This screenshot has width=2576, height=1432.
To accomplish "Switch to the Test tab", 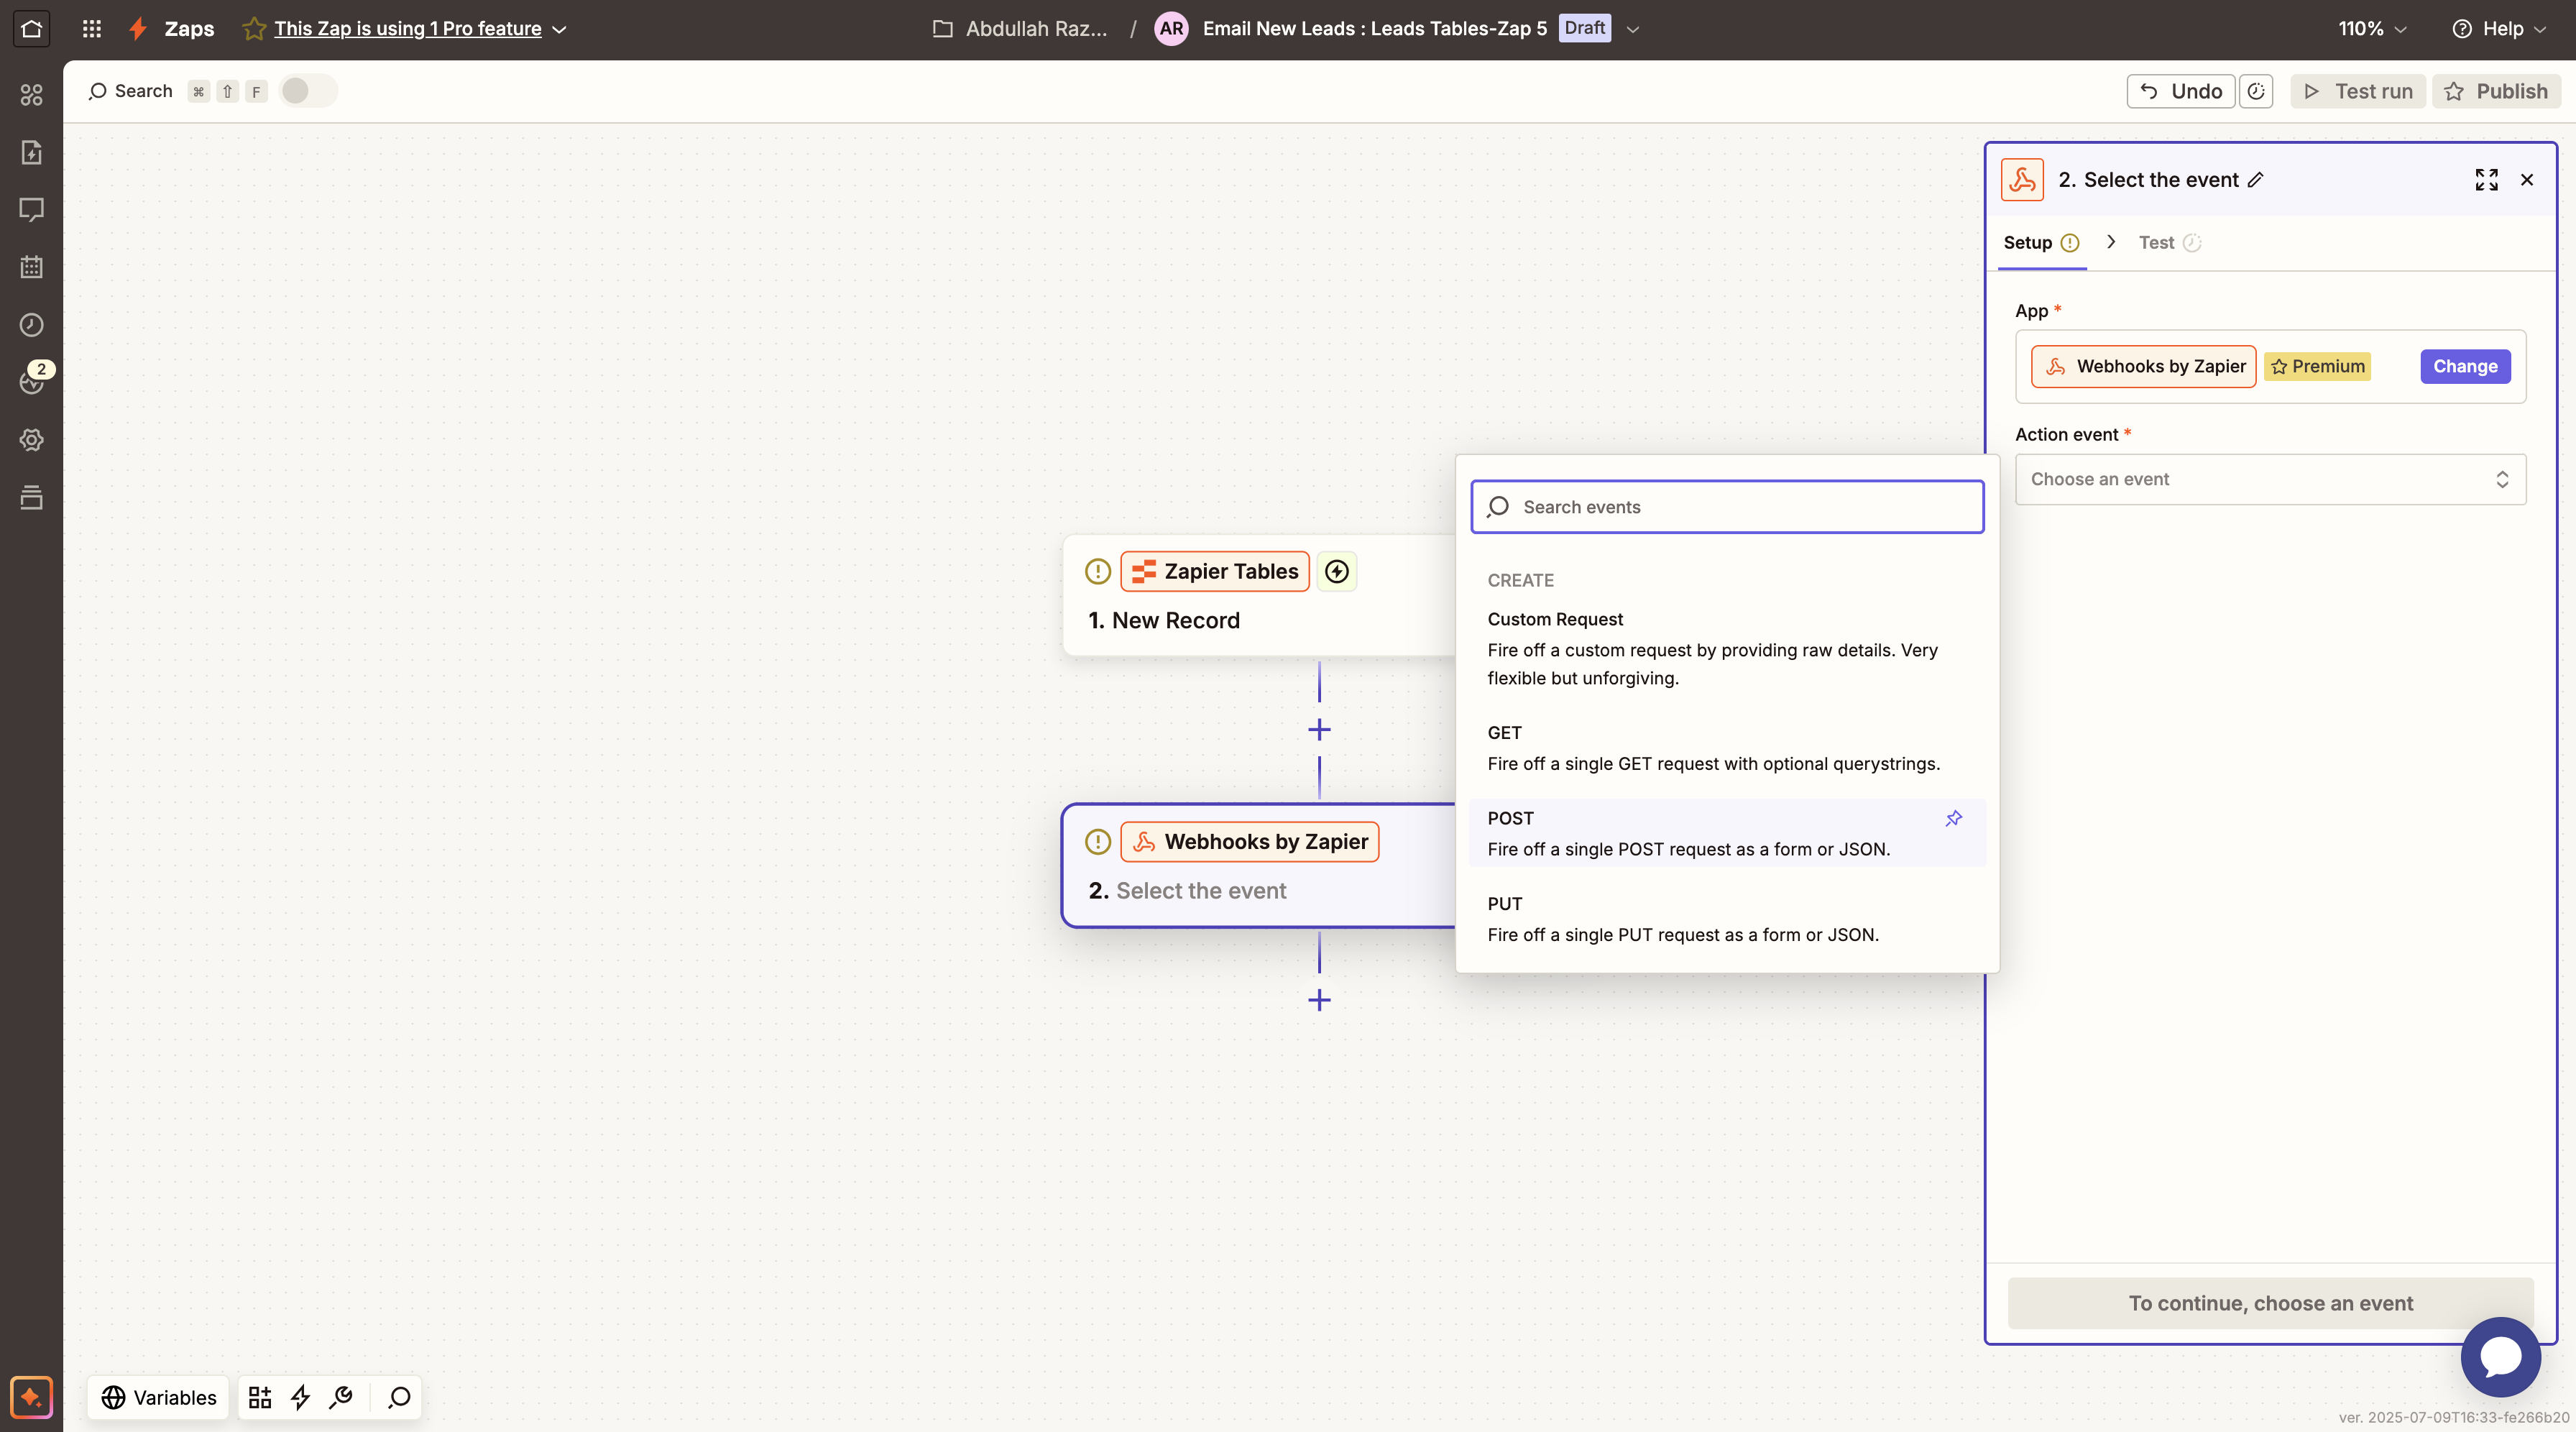I will 2157,243.
